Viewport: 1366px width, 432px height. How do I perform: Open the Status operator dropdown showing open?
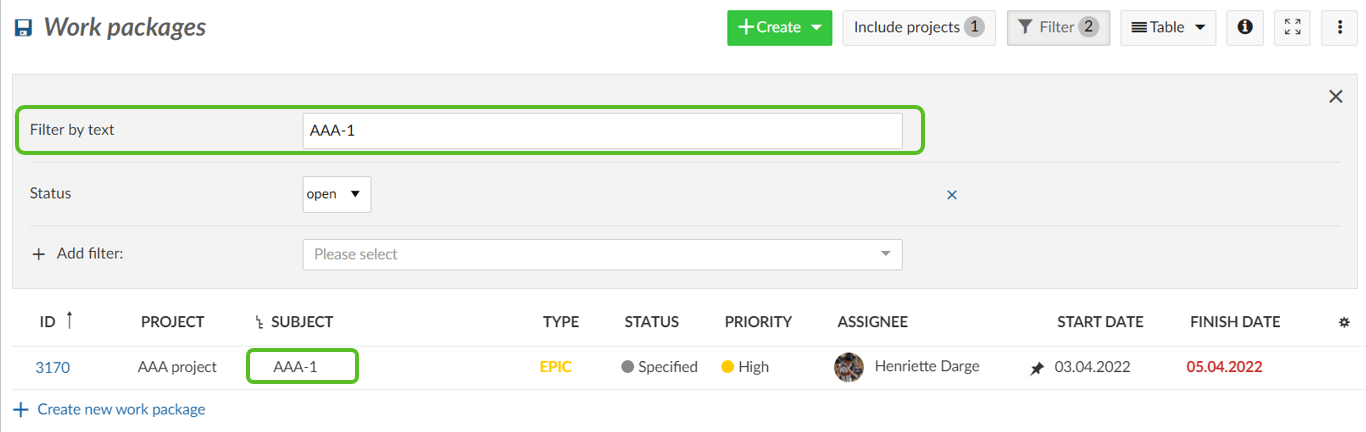pyautogui.click(x=337, y=194)
